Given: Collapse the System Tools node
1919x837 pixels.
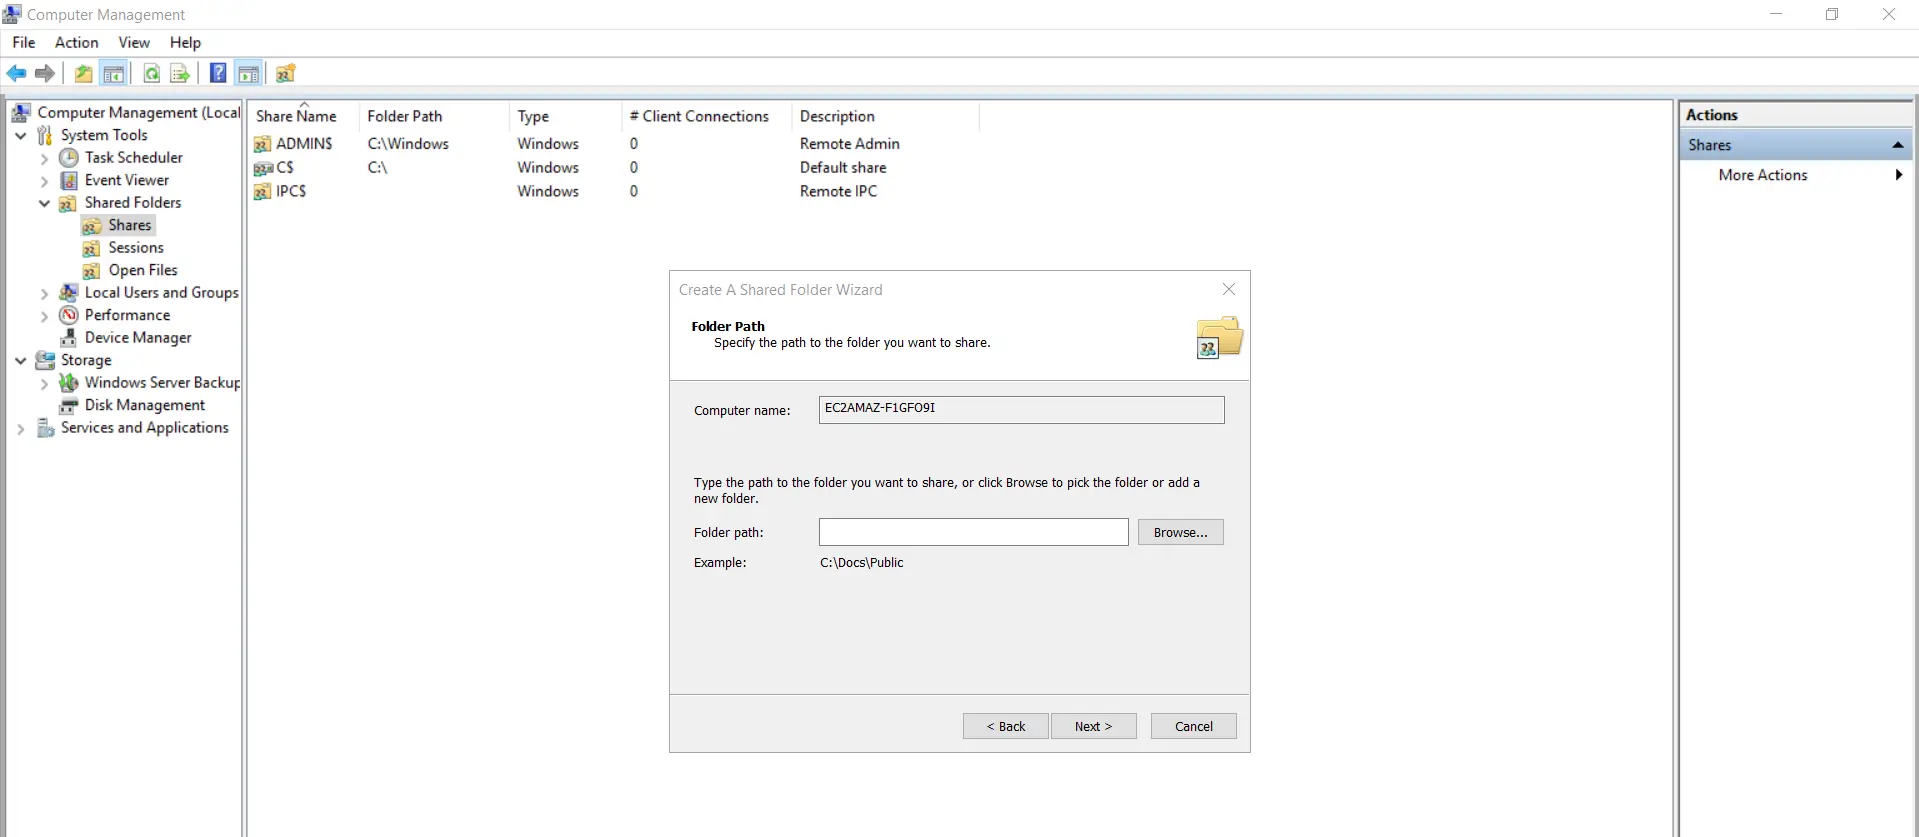Looking at the screenshot, I should (x=21, y=135).
